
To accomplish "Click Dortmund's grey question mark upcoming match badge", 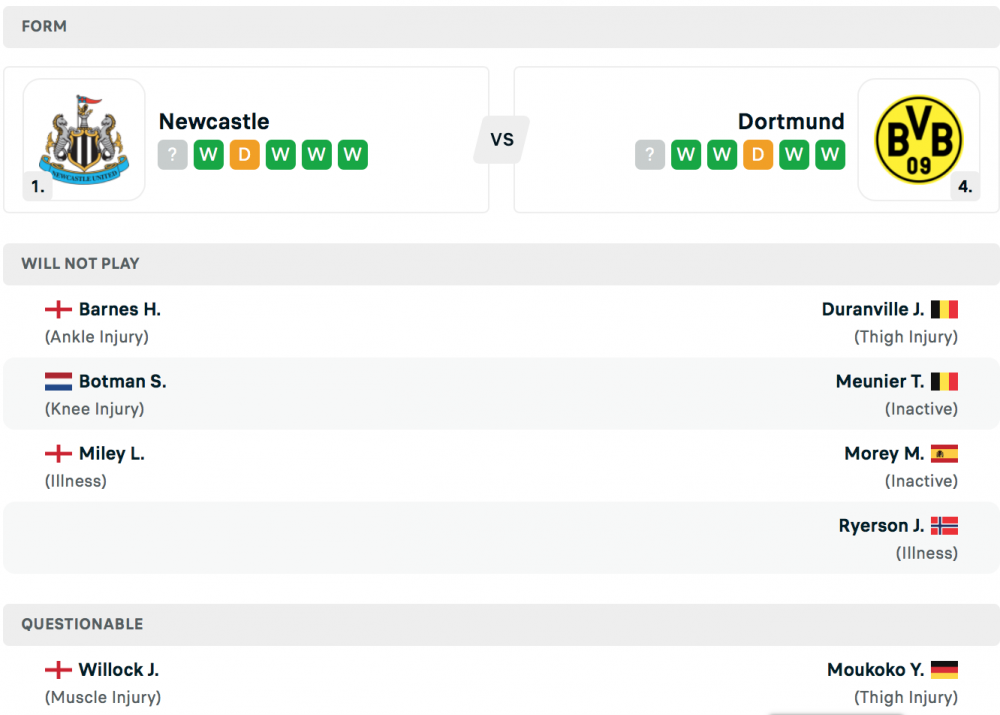I will click(x=650, y=155).
